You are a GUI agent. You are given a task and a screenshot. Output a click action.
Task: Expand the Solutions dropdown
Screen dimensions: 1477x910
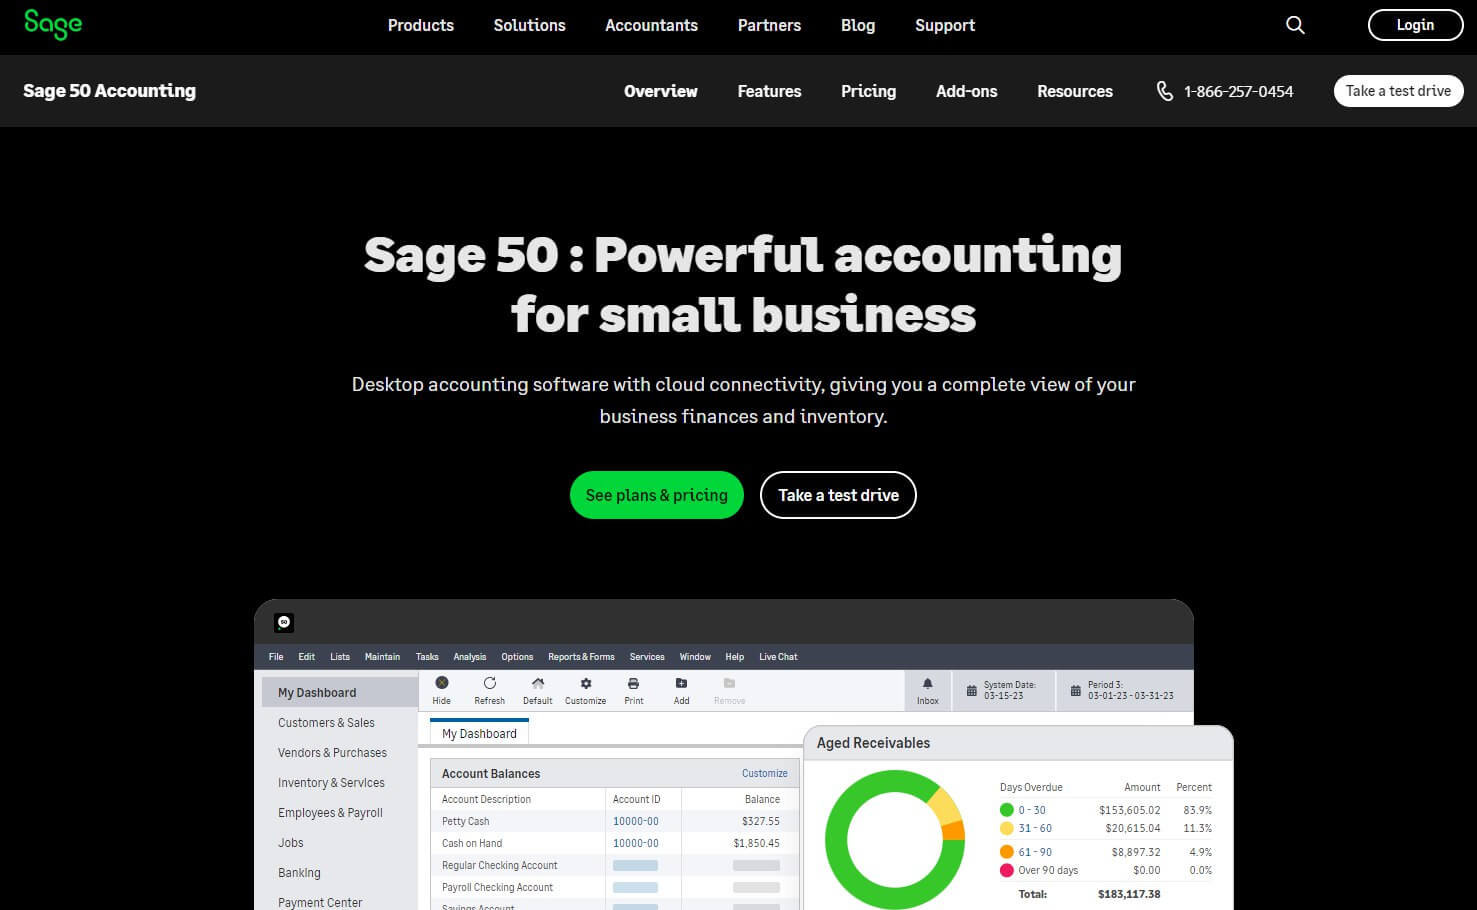click(529, 25)
